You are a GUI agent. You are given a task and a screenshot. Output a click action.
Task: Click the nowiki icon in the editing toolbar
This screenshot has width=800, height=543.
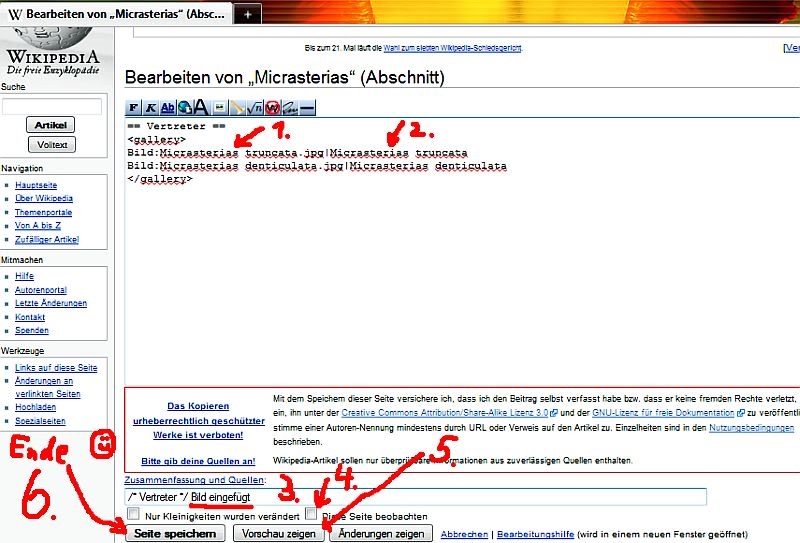(x=272, y=107)
